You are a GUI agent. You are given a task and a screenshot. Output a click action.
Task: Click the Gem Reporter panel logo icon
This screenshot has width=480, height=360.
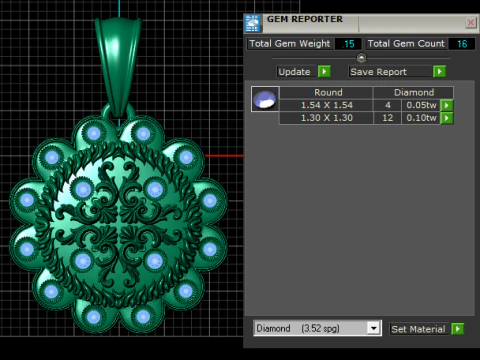pyautogui.click(x=252, y=23)
